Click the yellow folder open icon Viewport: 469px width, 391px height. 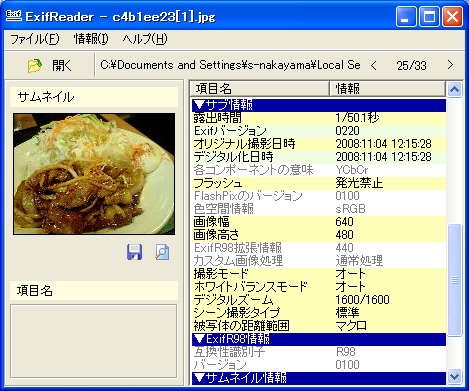[35, 65]
